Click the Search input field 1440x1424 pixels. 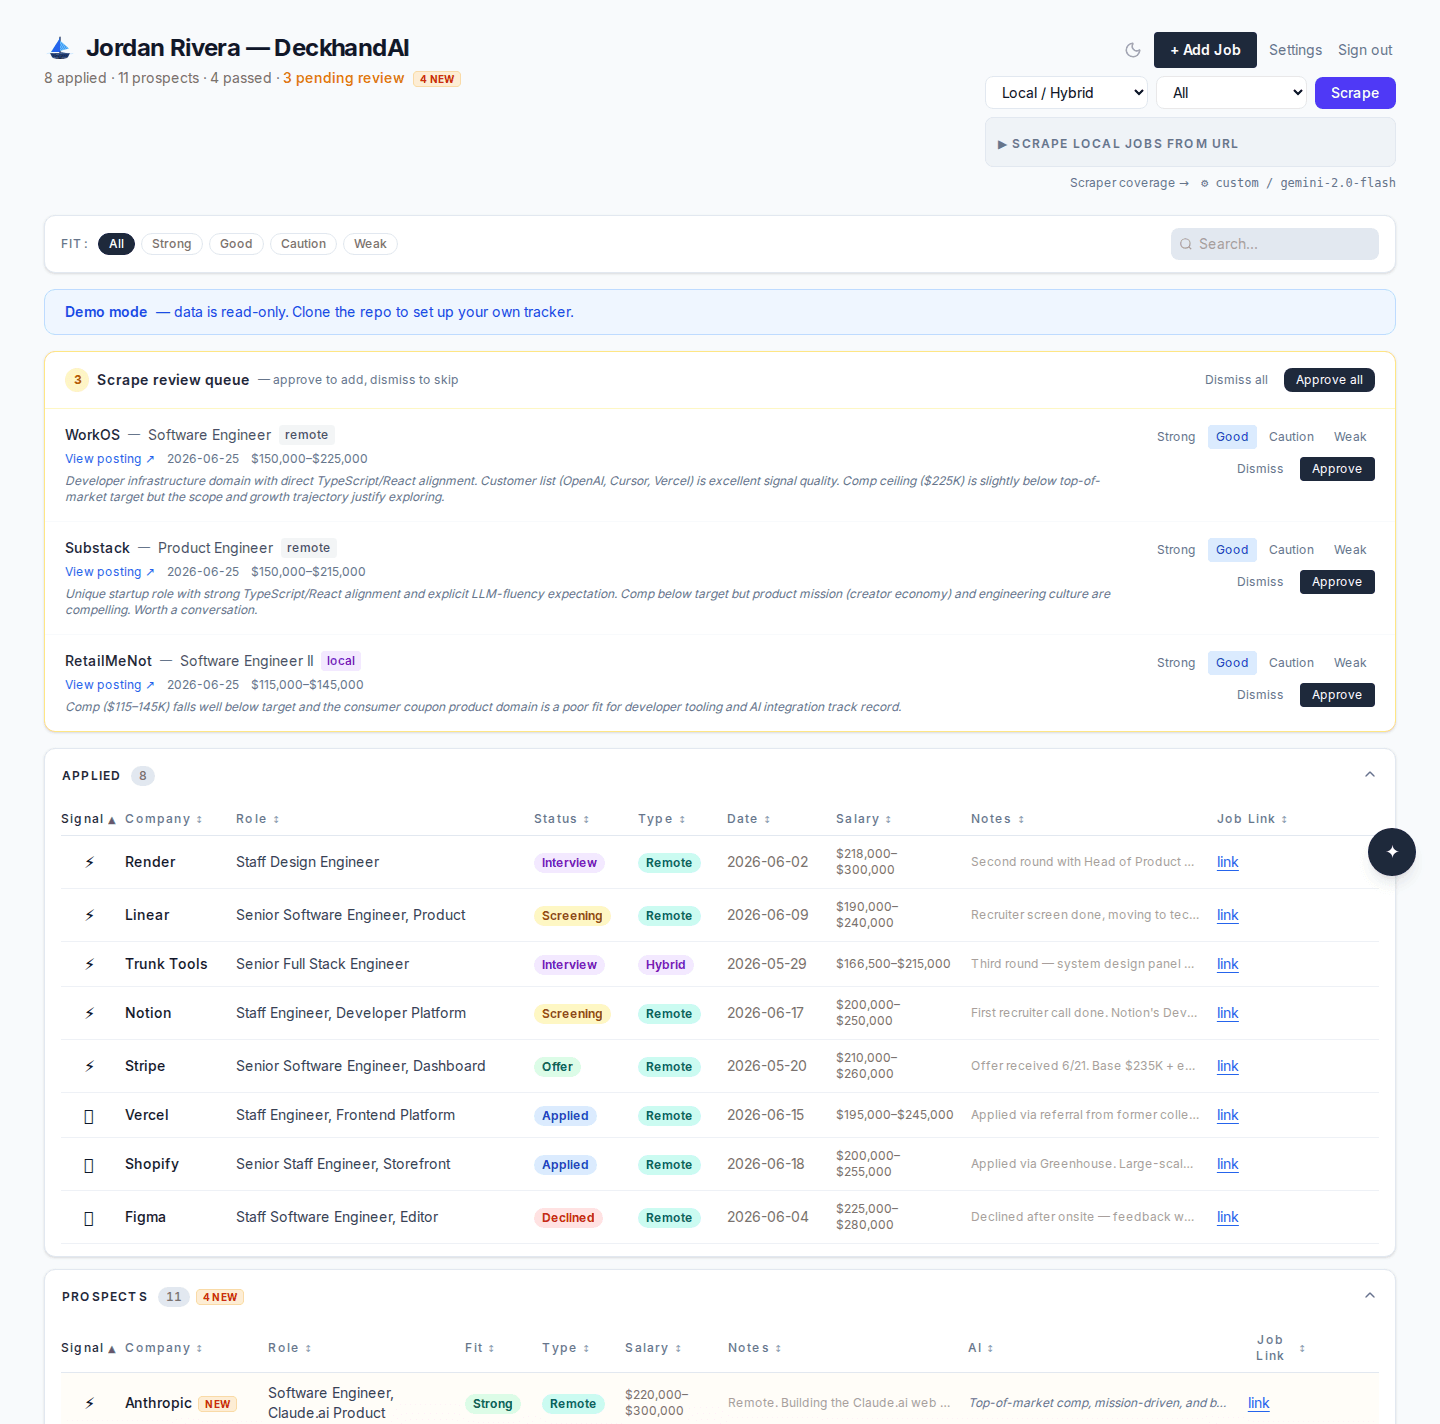1275,244
